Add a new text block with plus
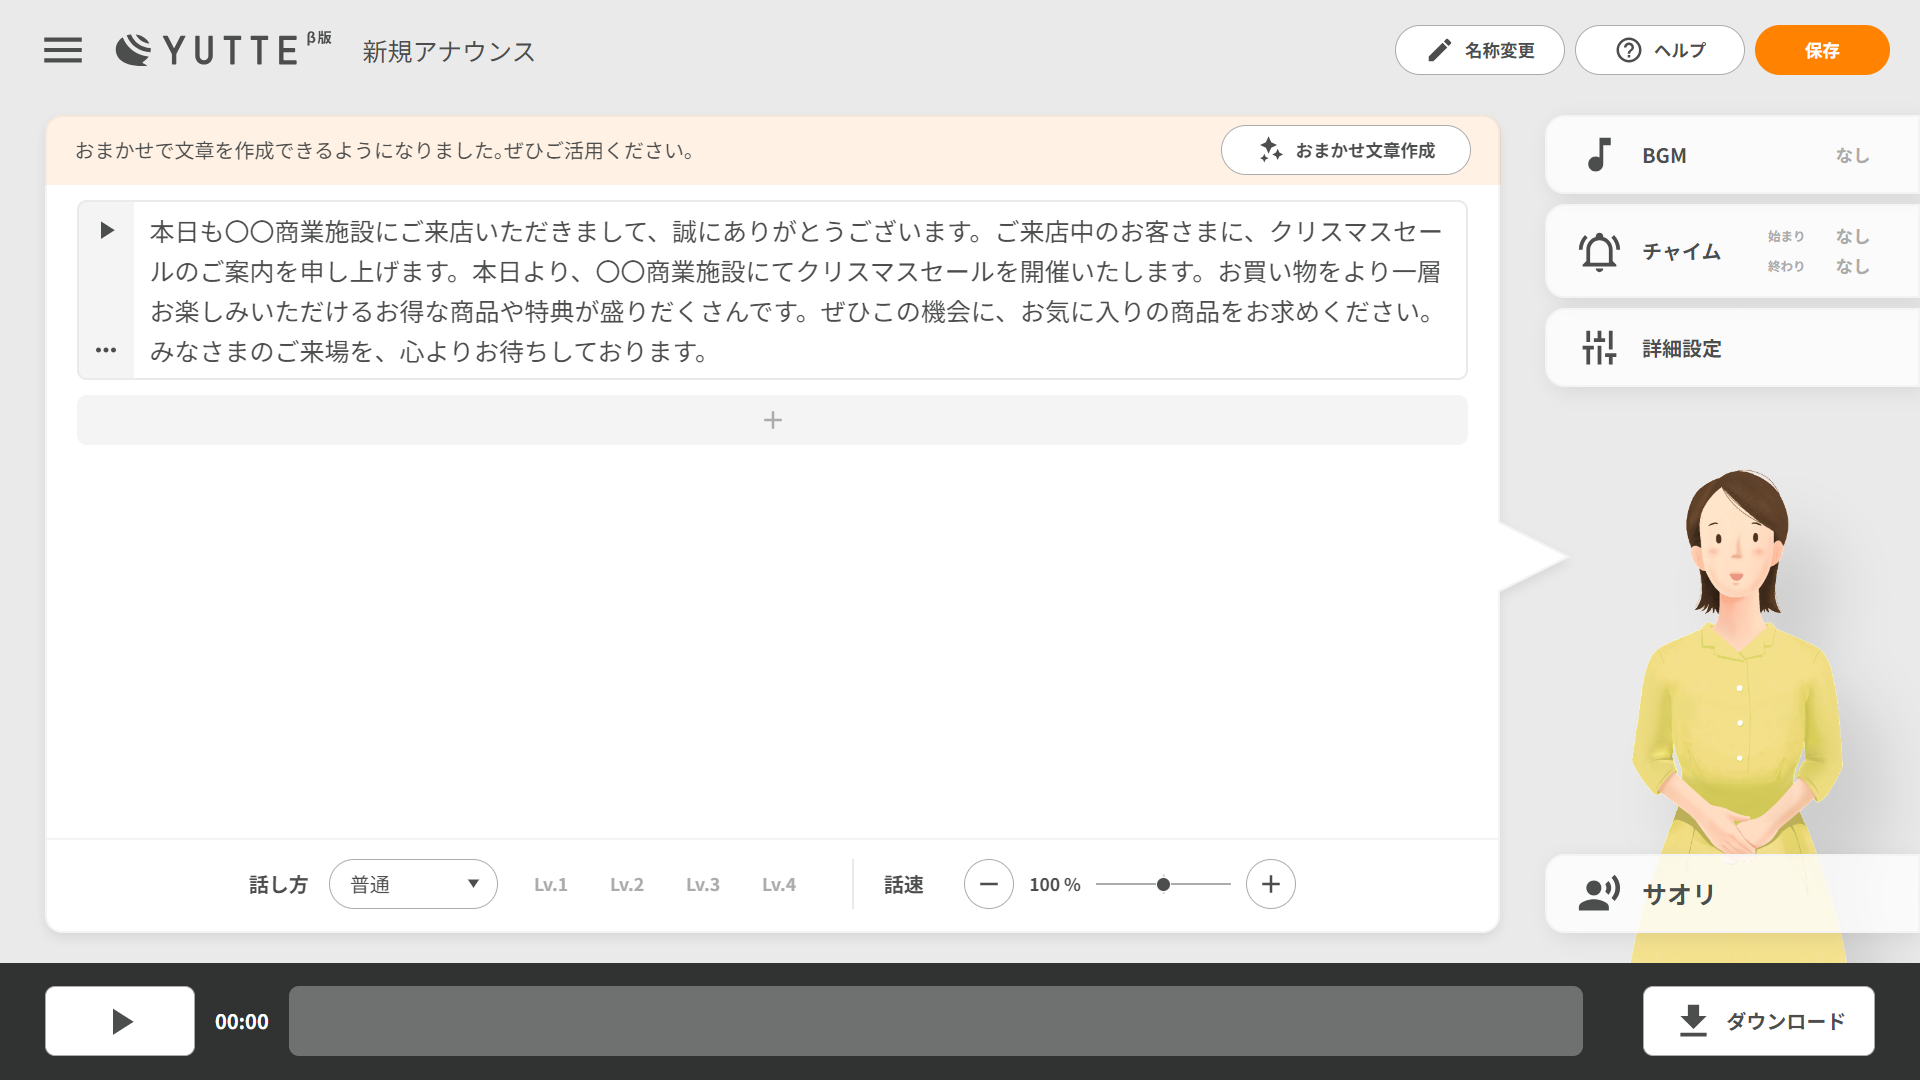 [772, 420]
